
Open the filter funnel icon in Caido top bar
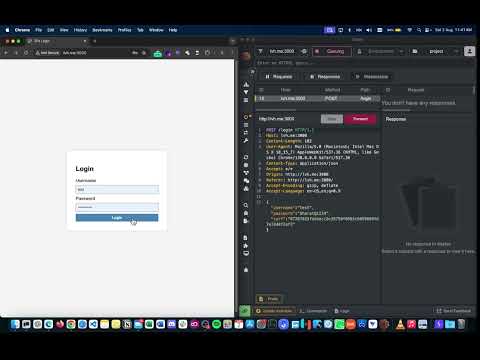pyautogui.click(x=261, y=51)
